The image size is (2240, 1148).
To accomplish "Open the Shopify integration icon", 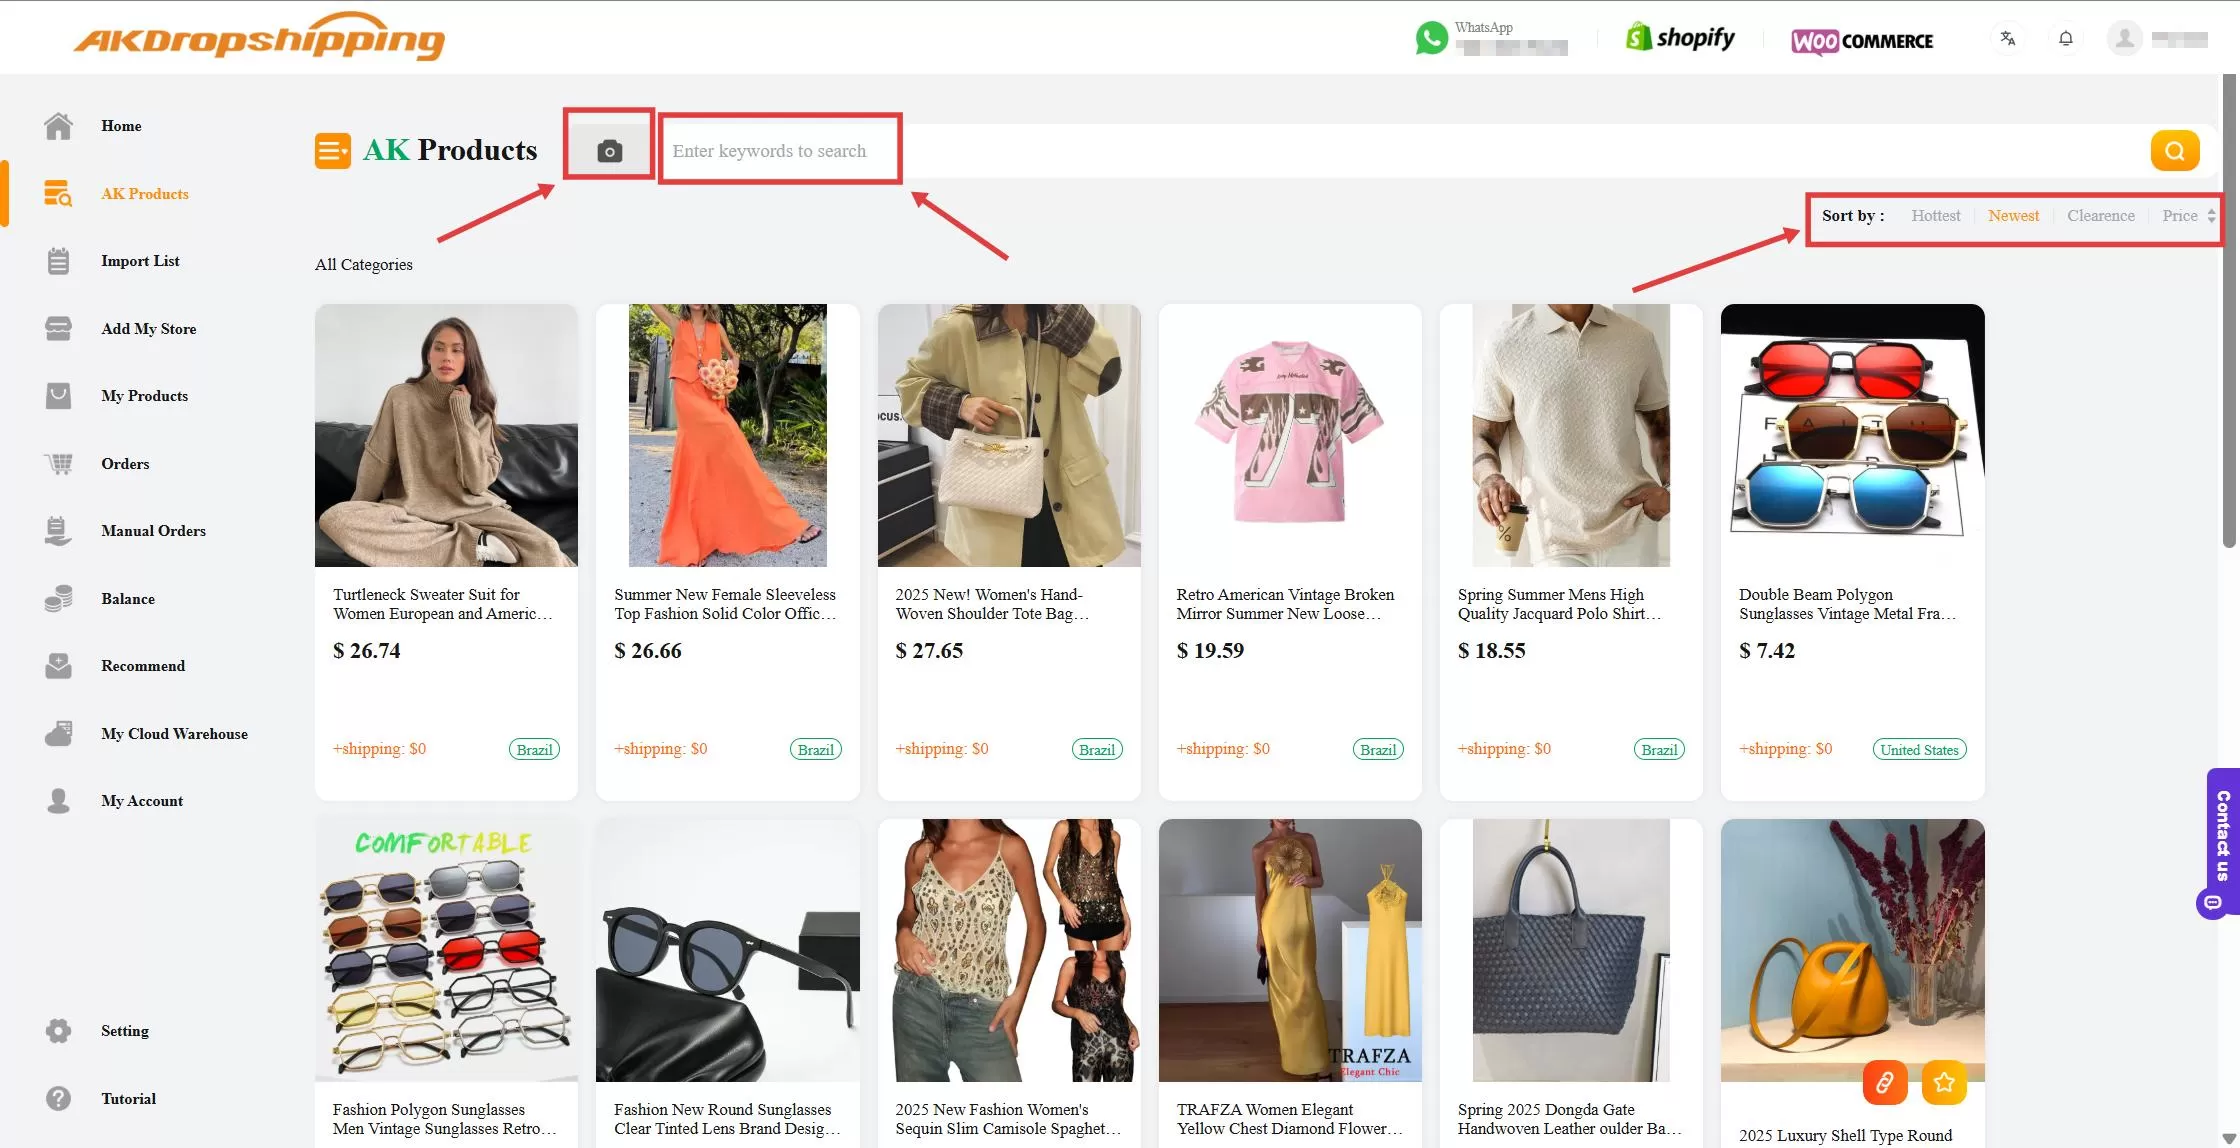I will click(x=1637, y=36).
